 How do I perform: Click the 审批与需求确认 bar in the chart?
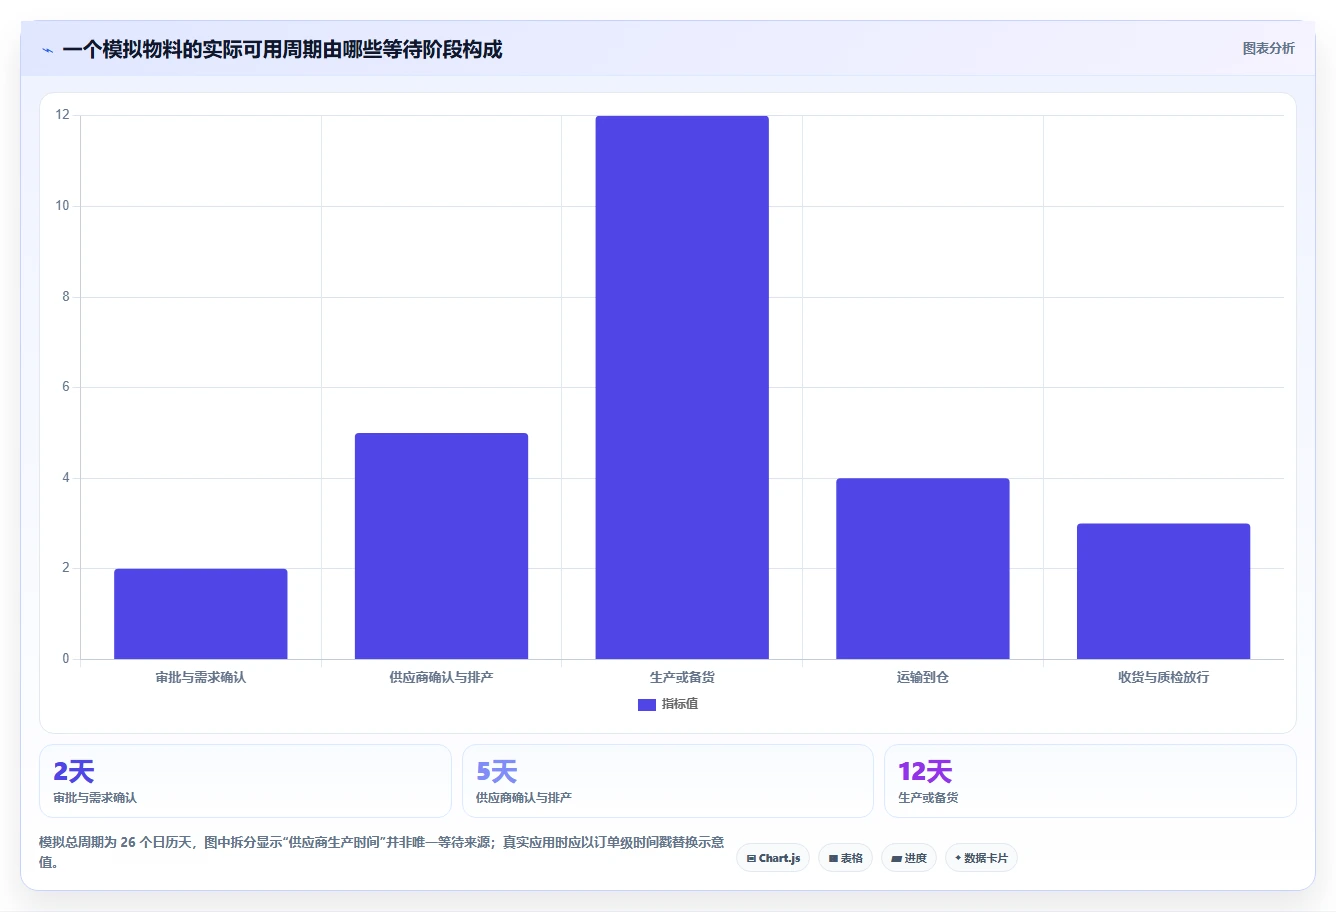coord(201,614)
